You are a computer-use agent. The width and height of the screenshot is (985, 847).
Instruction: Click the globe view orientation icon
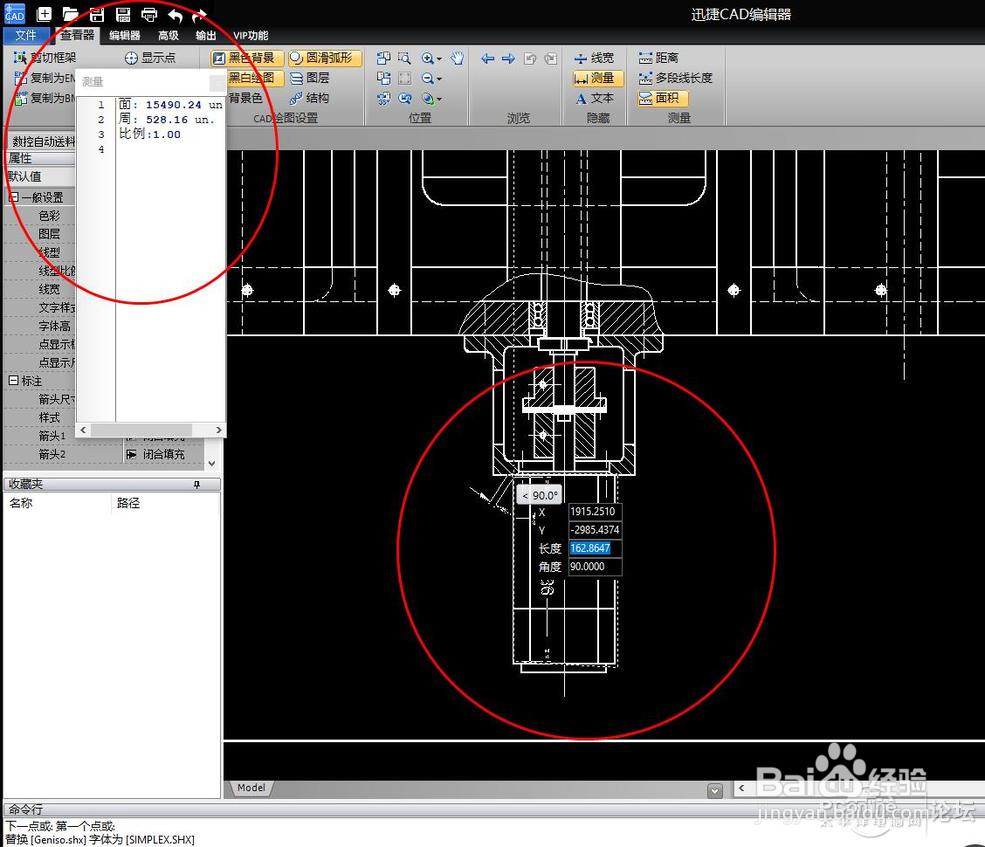(427, 99)
